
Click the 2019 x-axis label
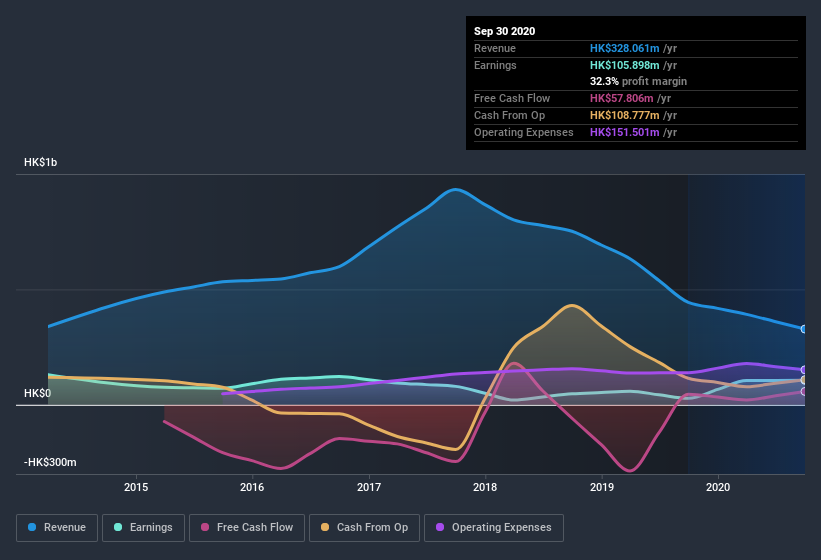pyautogui.click(x=602, y=487)
